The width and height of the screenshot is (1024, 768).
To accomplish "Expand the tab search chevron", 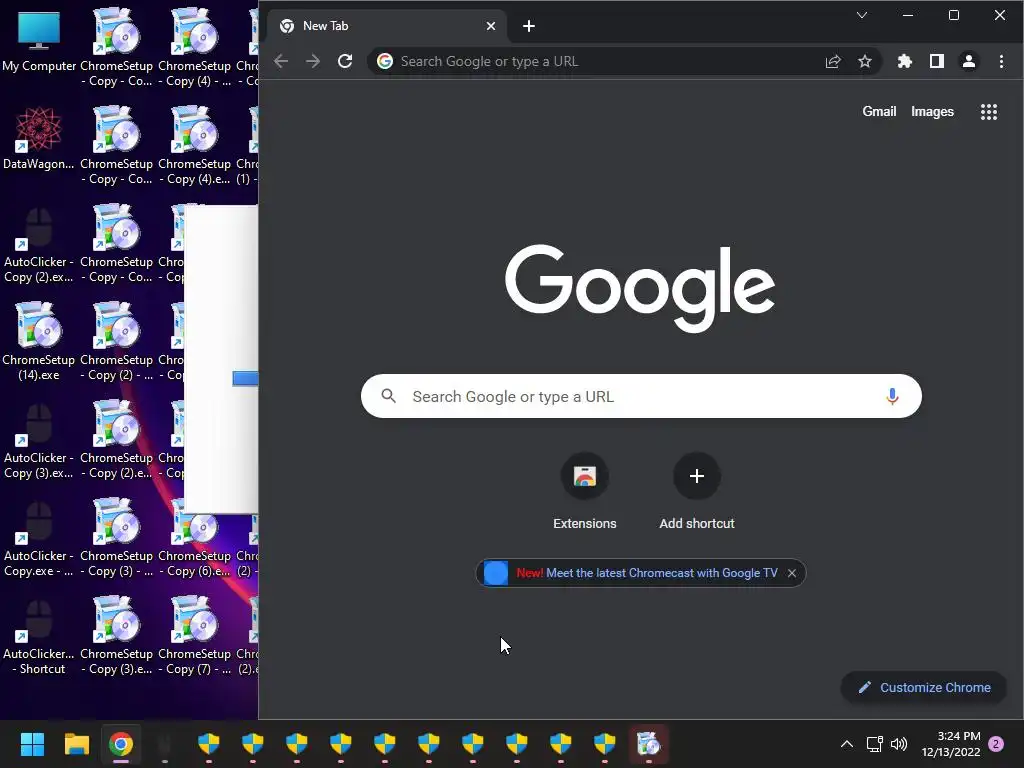I will (x=862, y=15).
